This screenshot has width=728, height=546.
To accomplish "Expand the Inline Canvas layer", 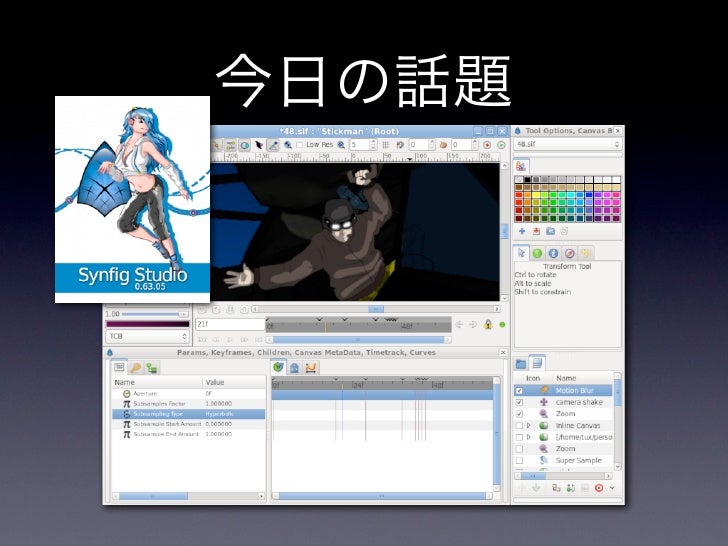I will click(529, 425).
